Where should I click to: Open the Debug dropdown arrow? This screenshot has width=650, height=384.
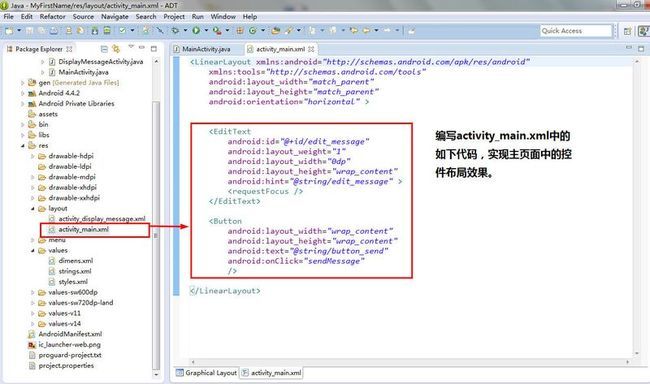[x=185, y=30]
